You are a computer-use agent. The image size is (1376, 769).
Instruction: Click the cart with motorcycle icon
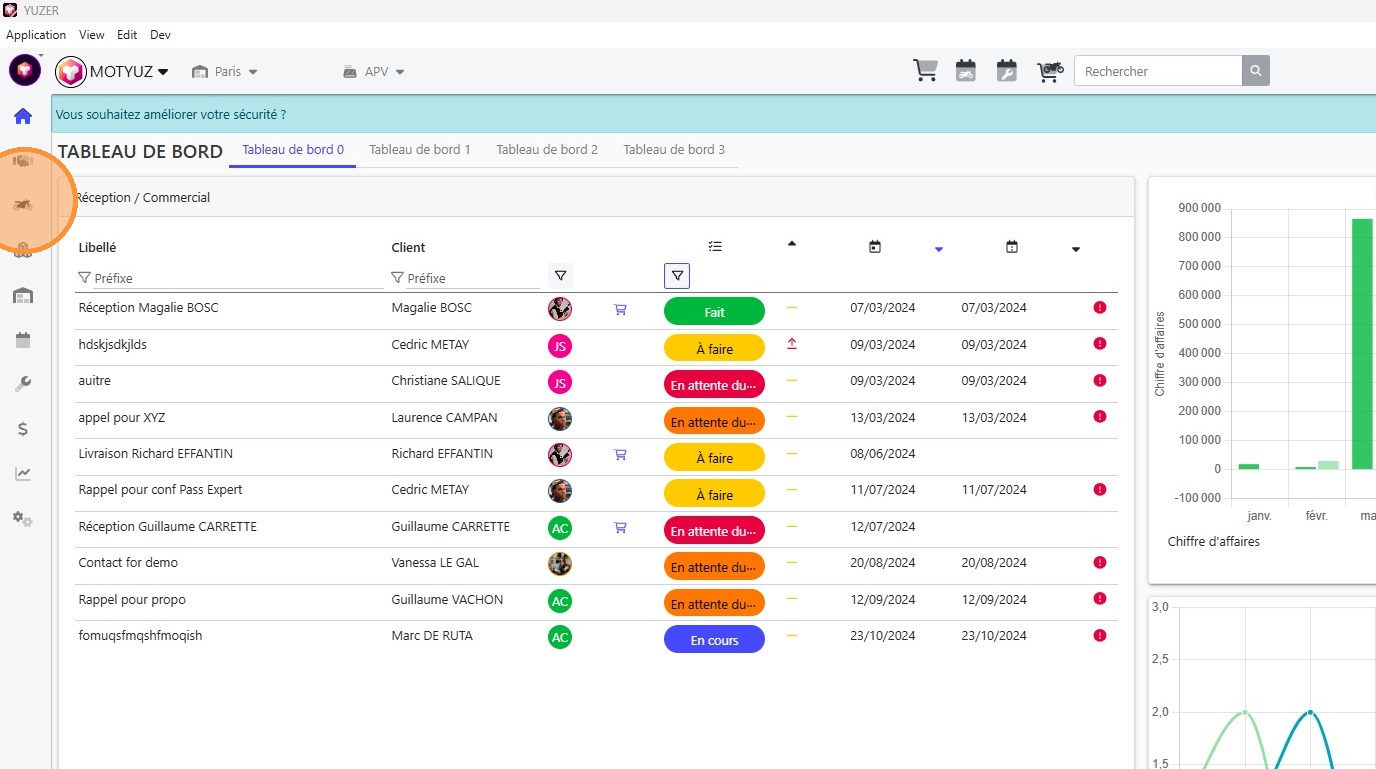coord(1049,71)
